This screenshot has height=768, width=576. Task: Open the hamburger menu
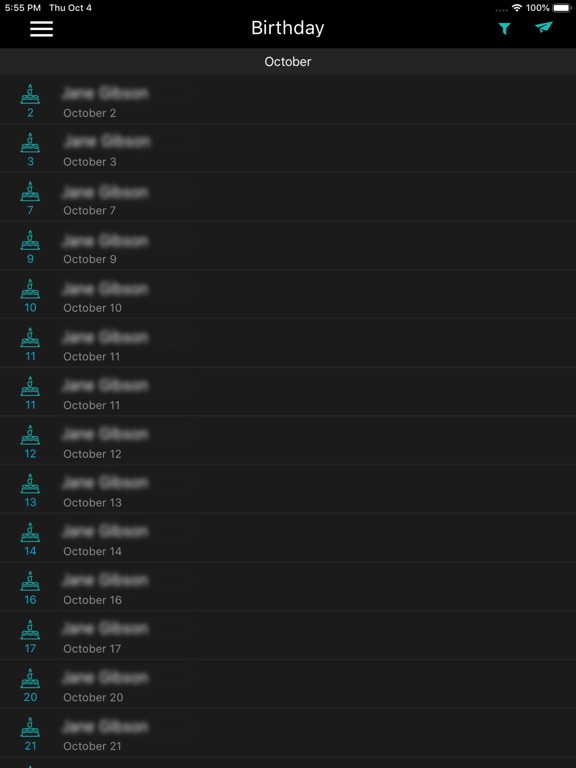pyautogui.click(x=41, y=29)
